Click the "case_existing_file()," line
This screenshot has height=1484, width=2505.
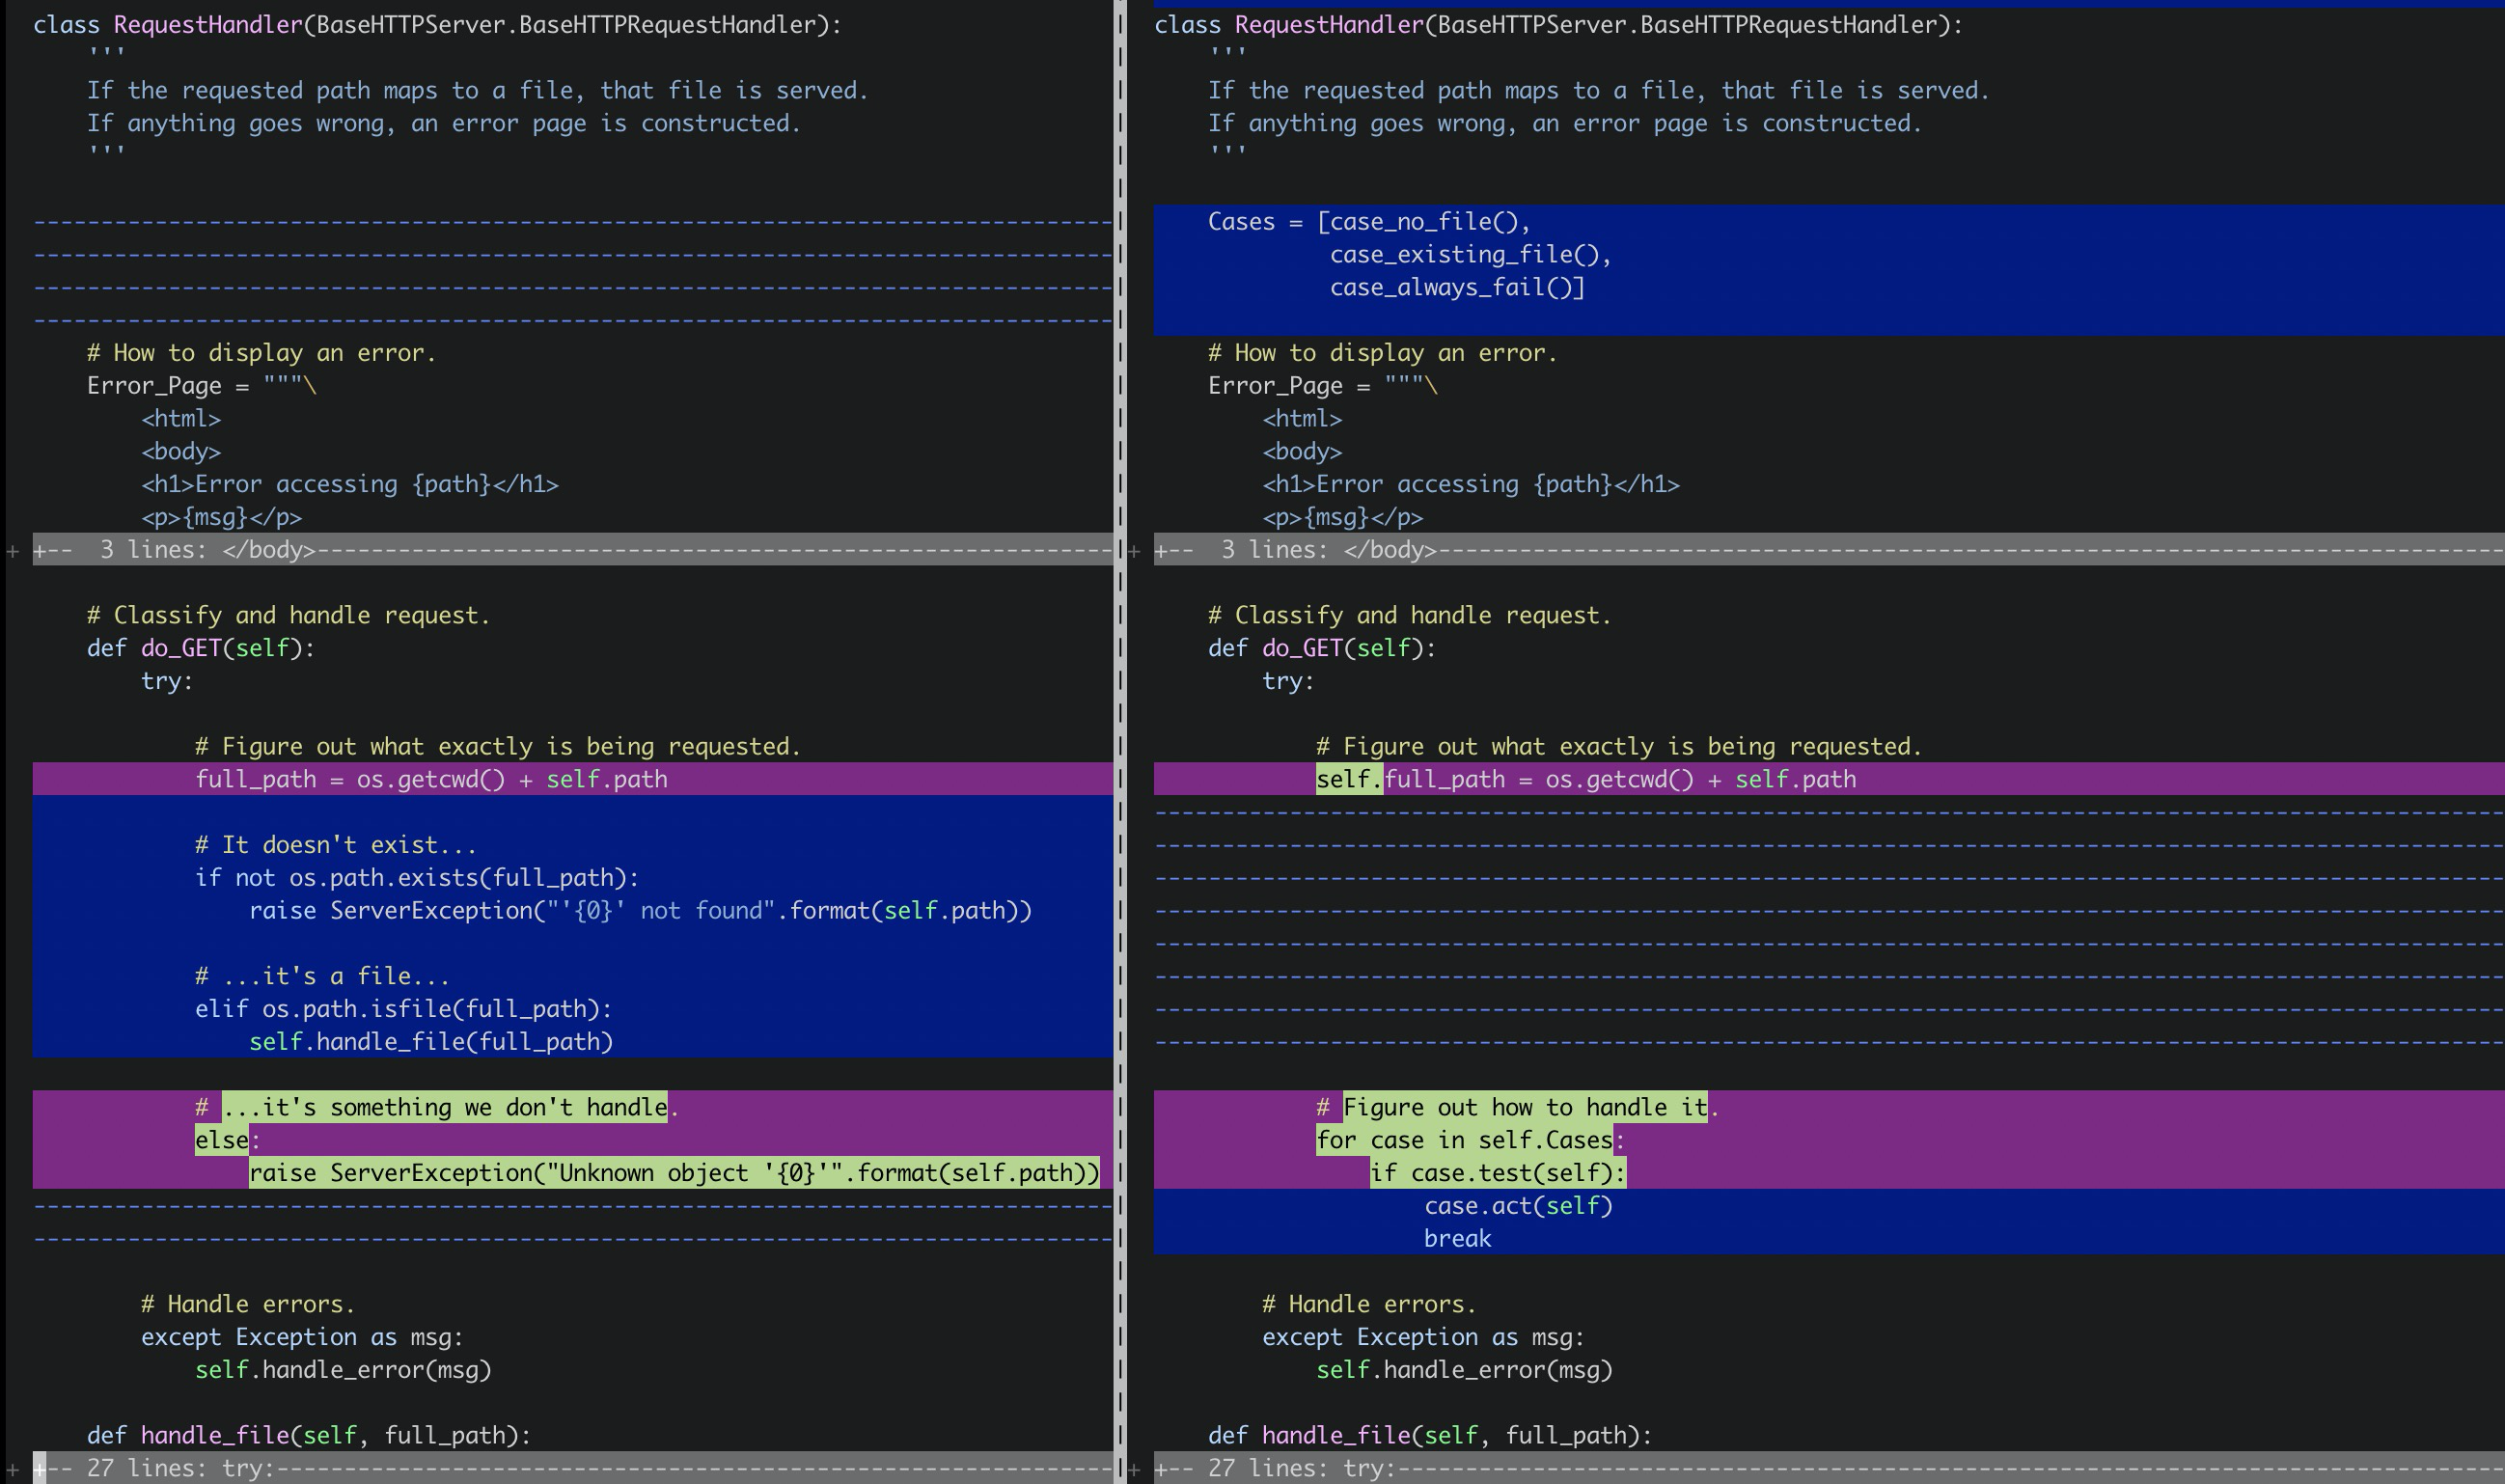(1470, 254)
